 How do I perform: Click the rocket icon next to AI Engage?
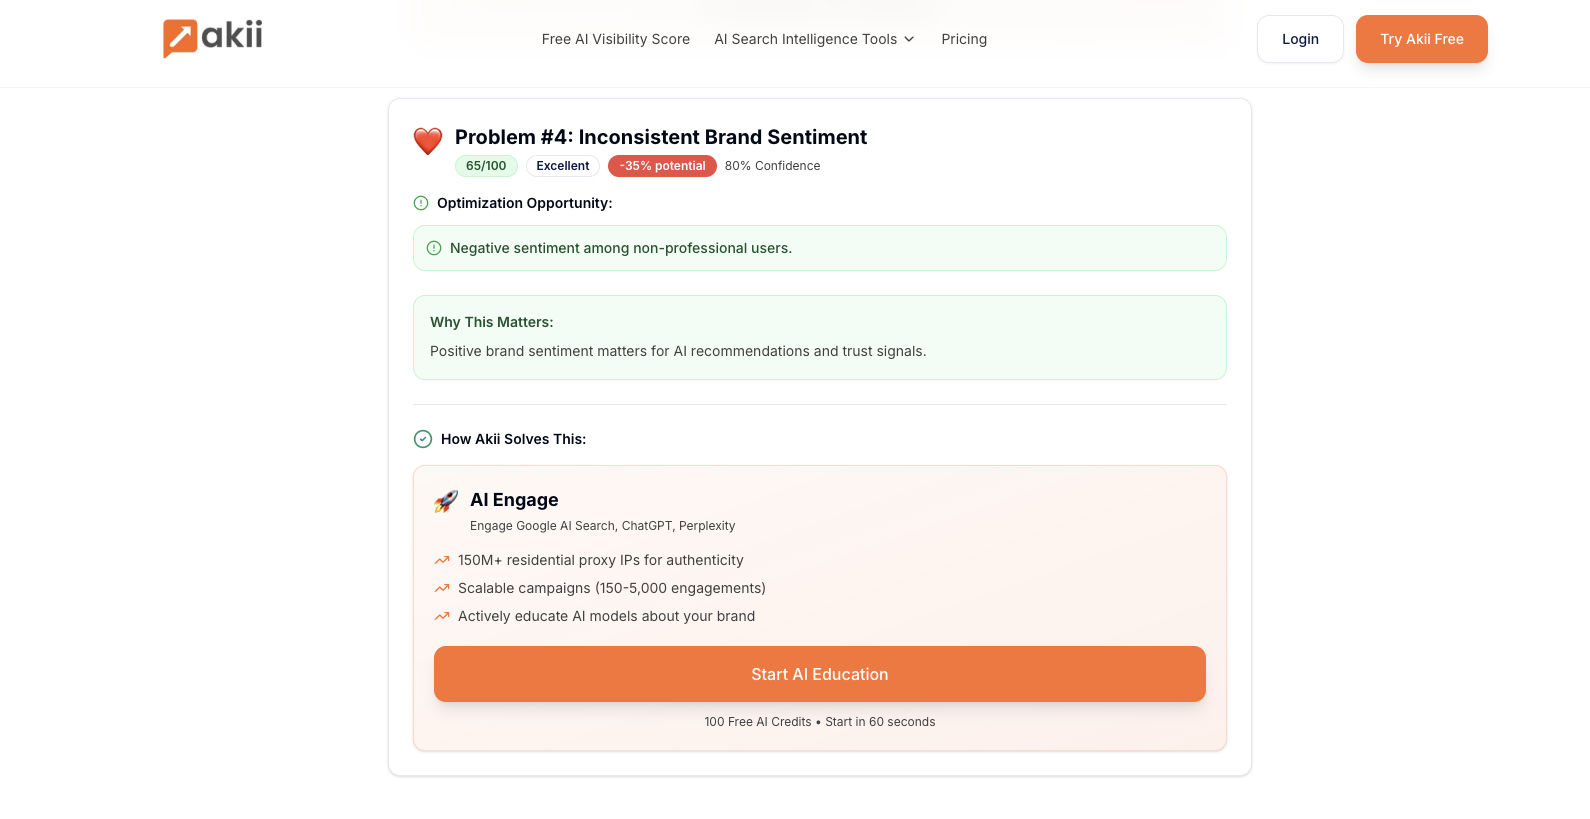point(445,501)
